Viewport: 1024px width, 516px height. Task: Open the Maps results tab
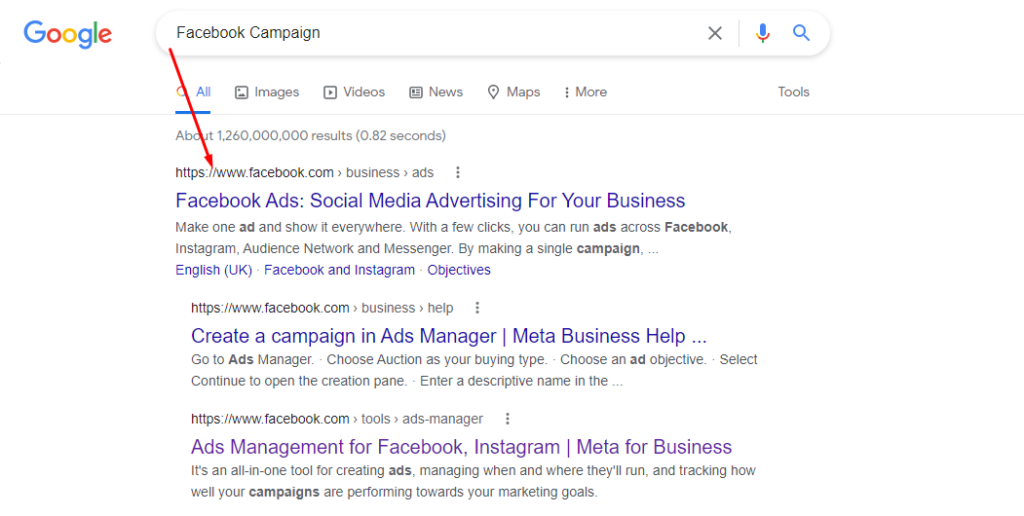(513, 92)
